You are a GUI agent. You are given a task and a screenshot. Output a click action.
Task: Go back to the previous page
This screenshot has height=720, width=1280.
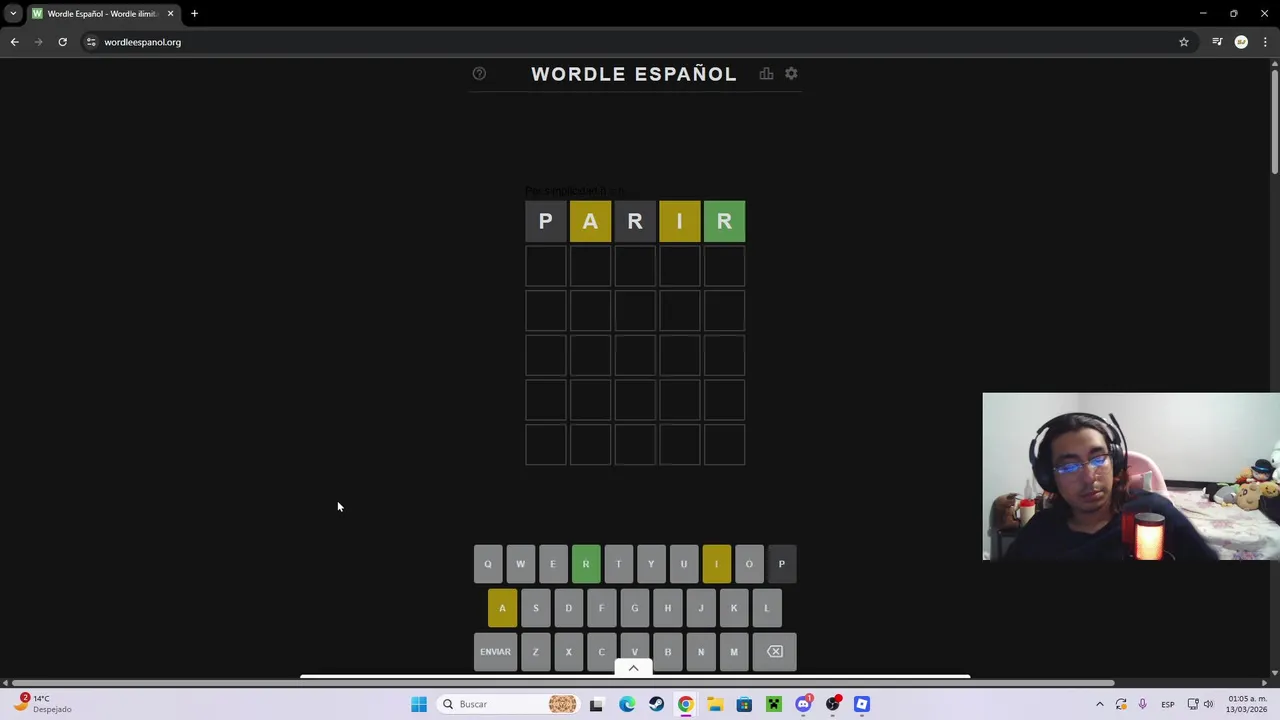[x=14, y=42]
